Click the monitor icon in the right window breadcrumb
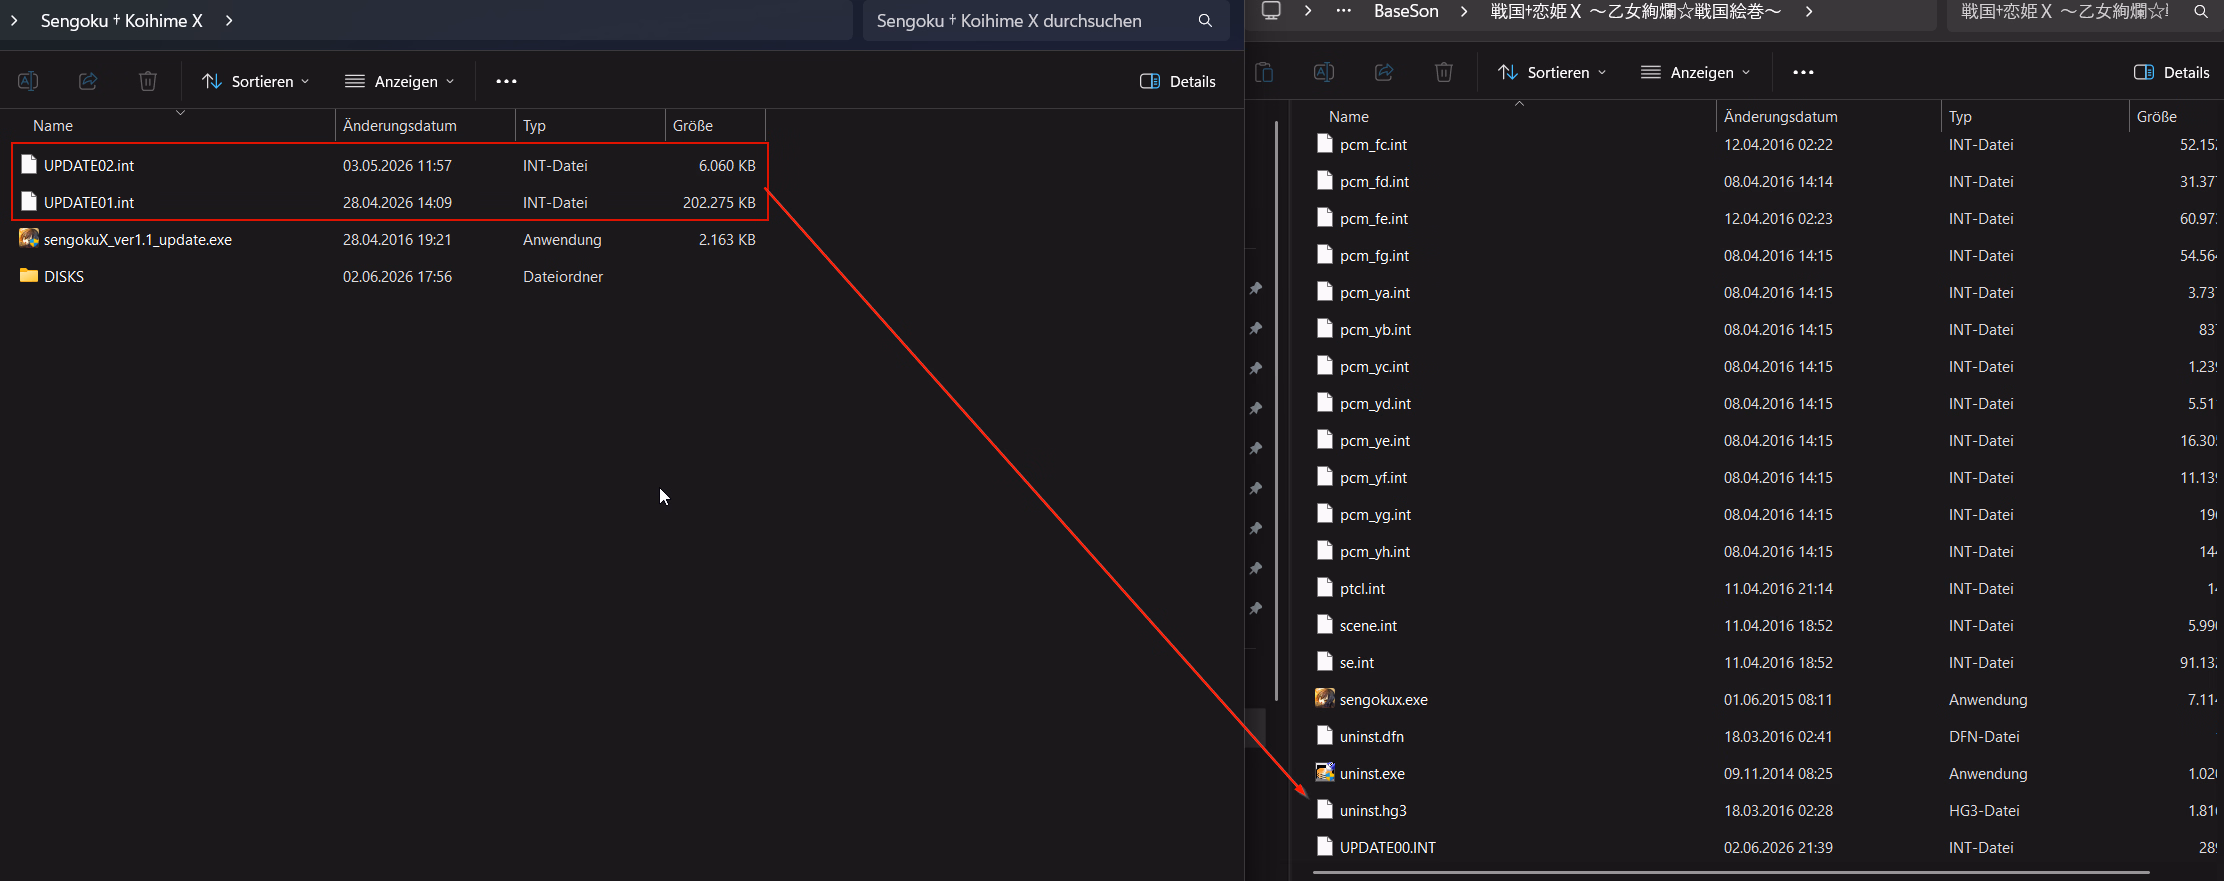This screenshot has height=881, width=2224. tap(1271, 11)
